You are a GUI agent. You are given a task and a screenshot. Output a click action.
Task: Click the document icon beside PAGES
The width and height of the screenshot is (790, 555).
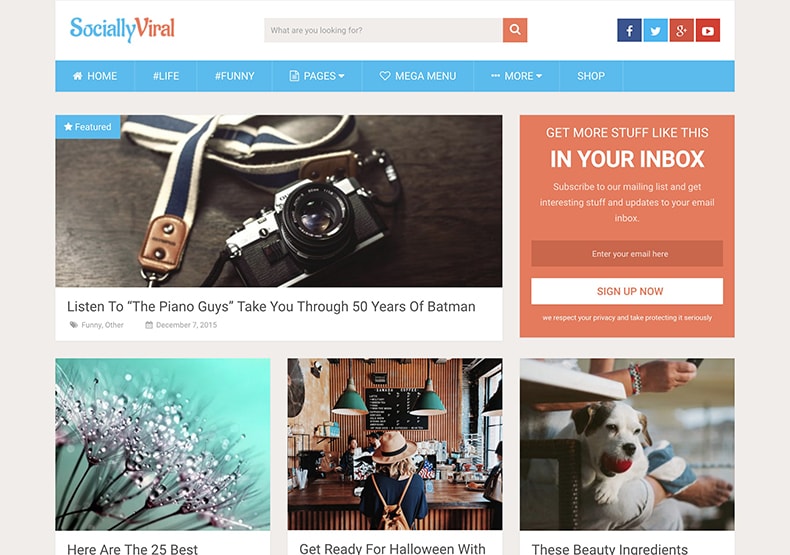294,76
